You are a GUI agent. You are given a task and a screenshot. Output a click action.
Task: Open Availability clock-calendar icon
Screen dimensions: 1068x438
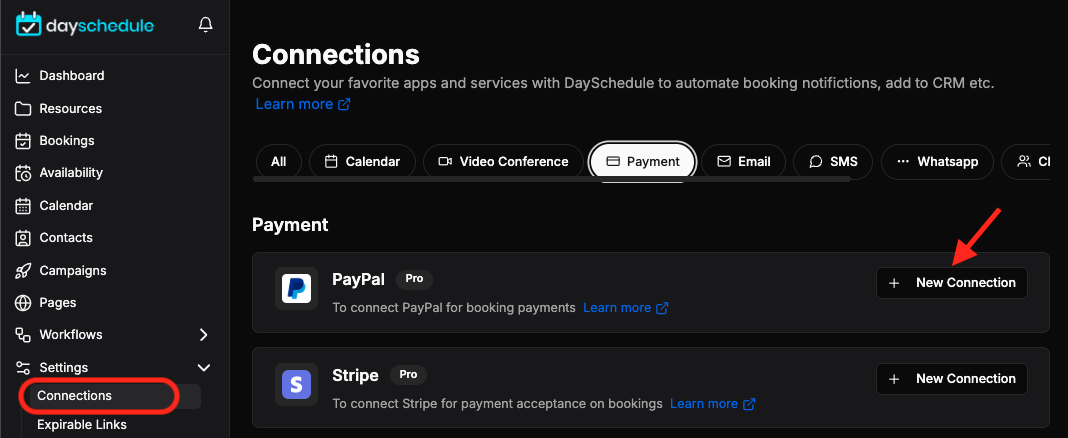point(23,173)
